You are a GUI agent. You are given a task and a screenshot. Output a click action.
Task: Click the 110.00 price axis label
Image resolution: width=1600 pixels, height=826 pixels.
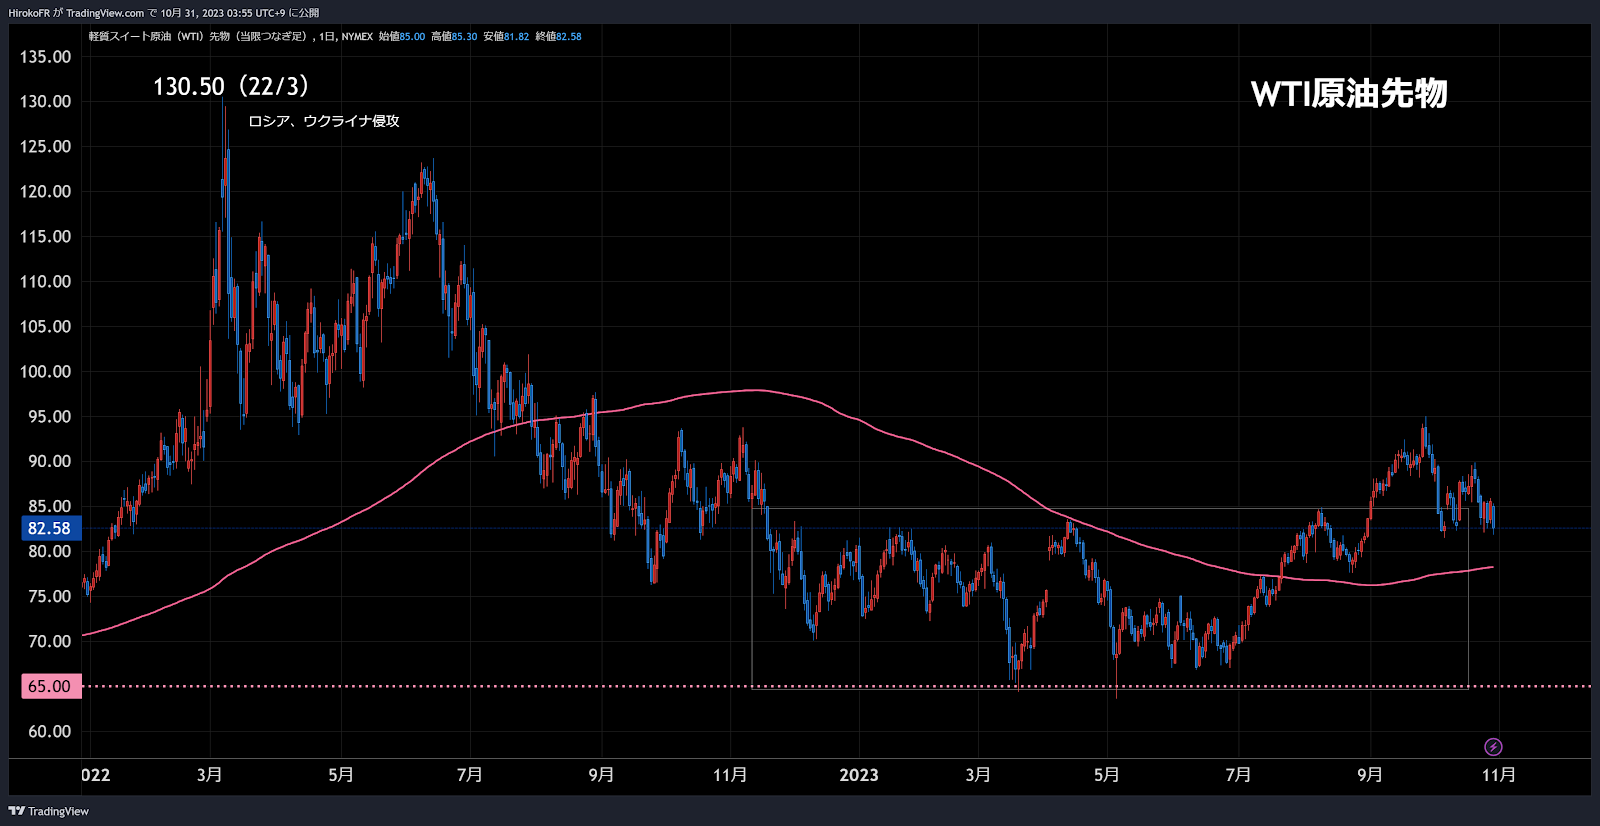(46, 282)
